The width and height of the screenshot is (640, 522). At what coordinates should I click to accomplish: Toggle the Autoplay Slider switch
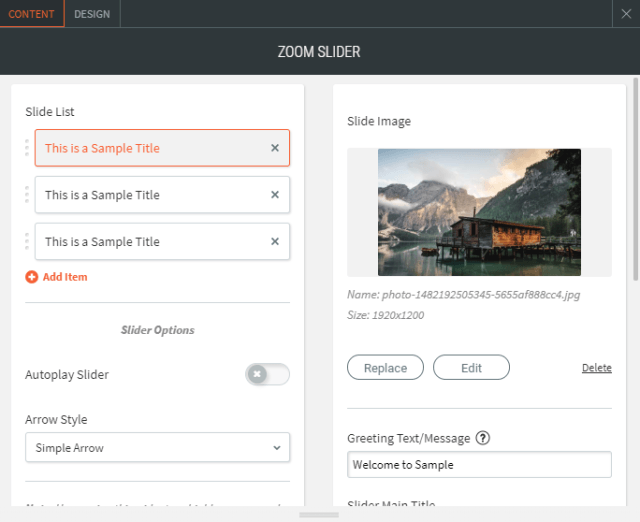click(267, 374)
